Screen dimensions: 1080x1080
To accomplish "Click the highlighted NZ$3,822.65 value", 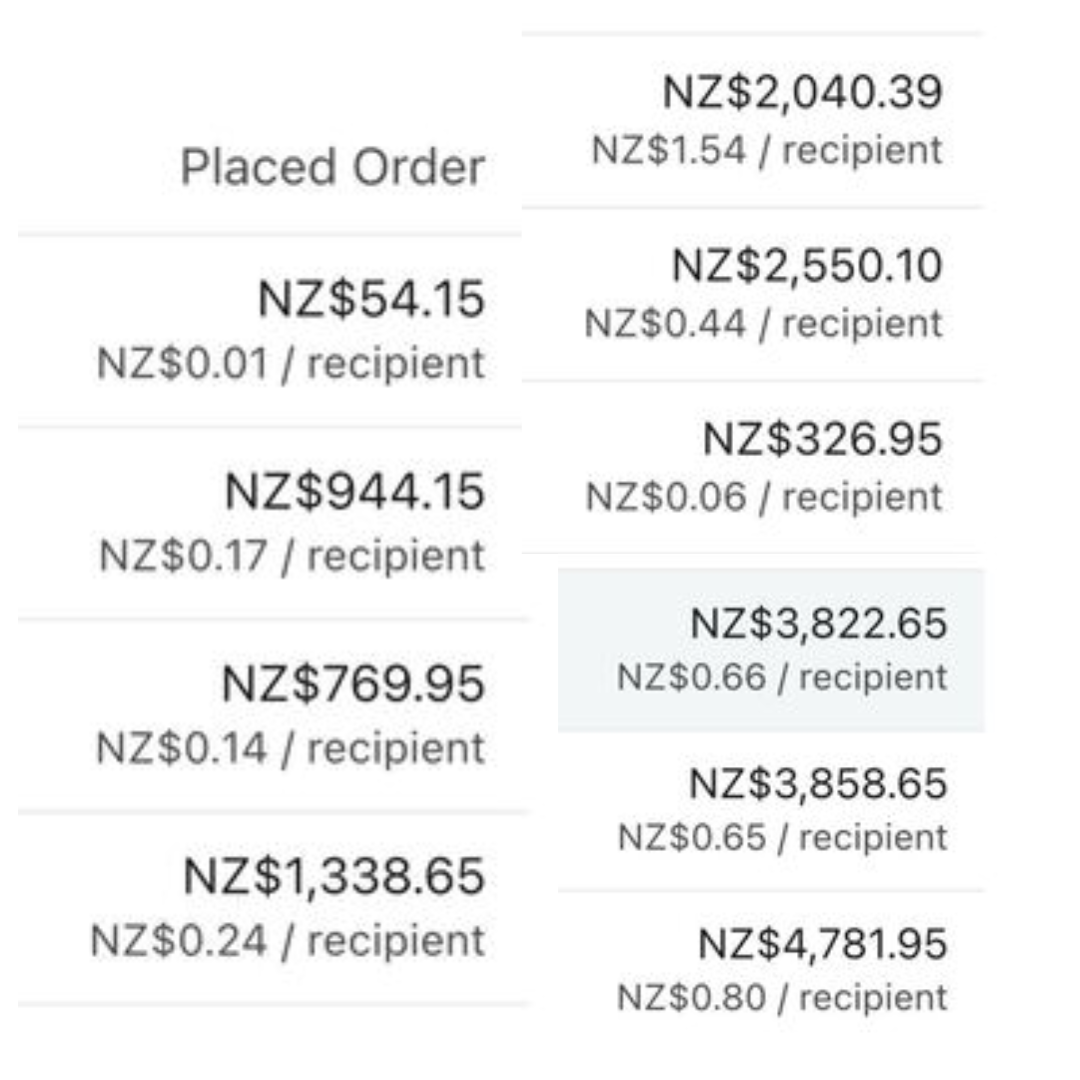I will [x=818, y=624].
